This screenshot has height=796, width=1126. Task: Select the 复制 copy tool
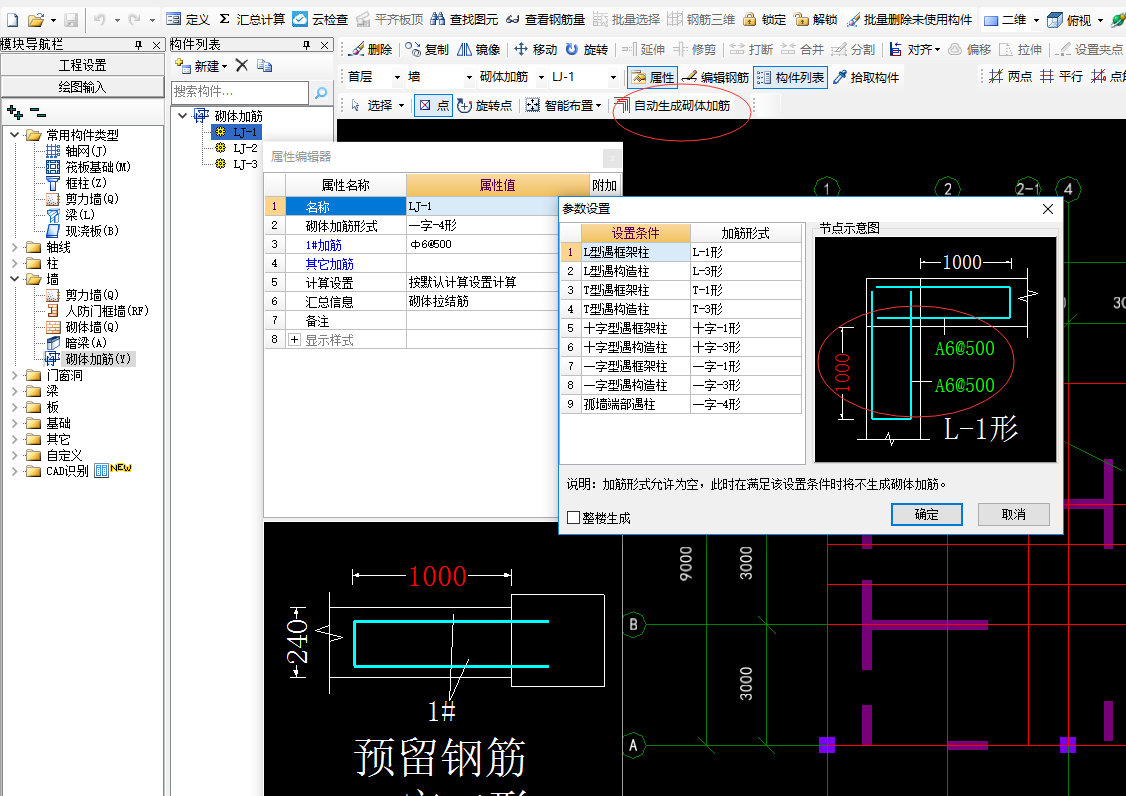pos(427,50)
